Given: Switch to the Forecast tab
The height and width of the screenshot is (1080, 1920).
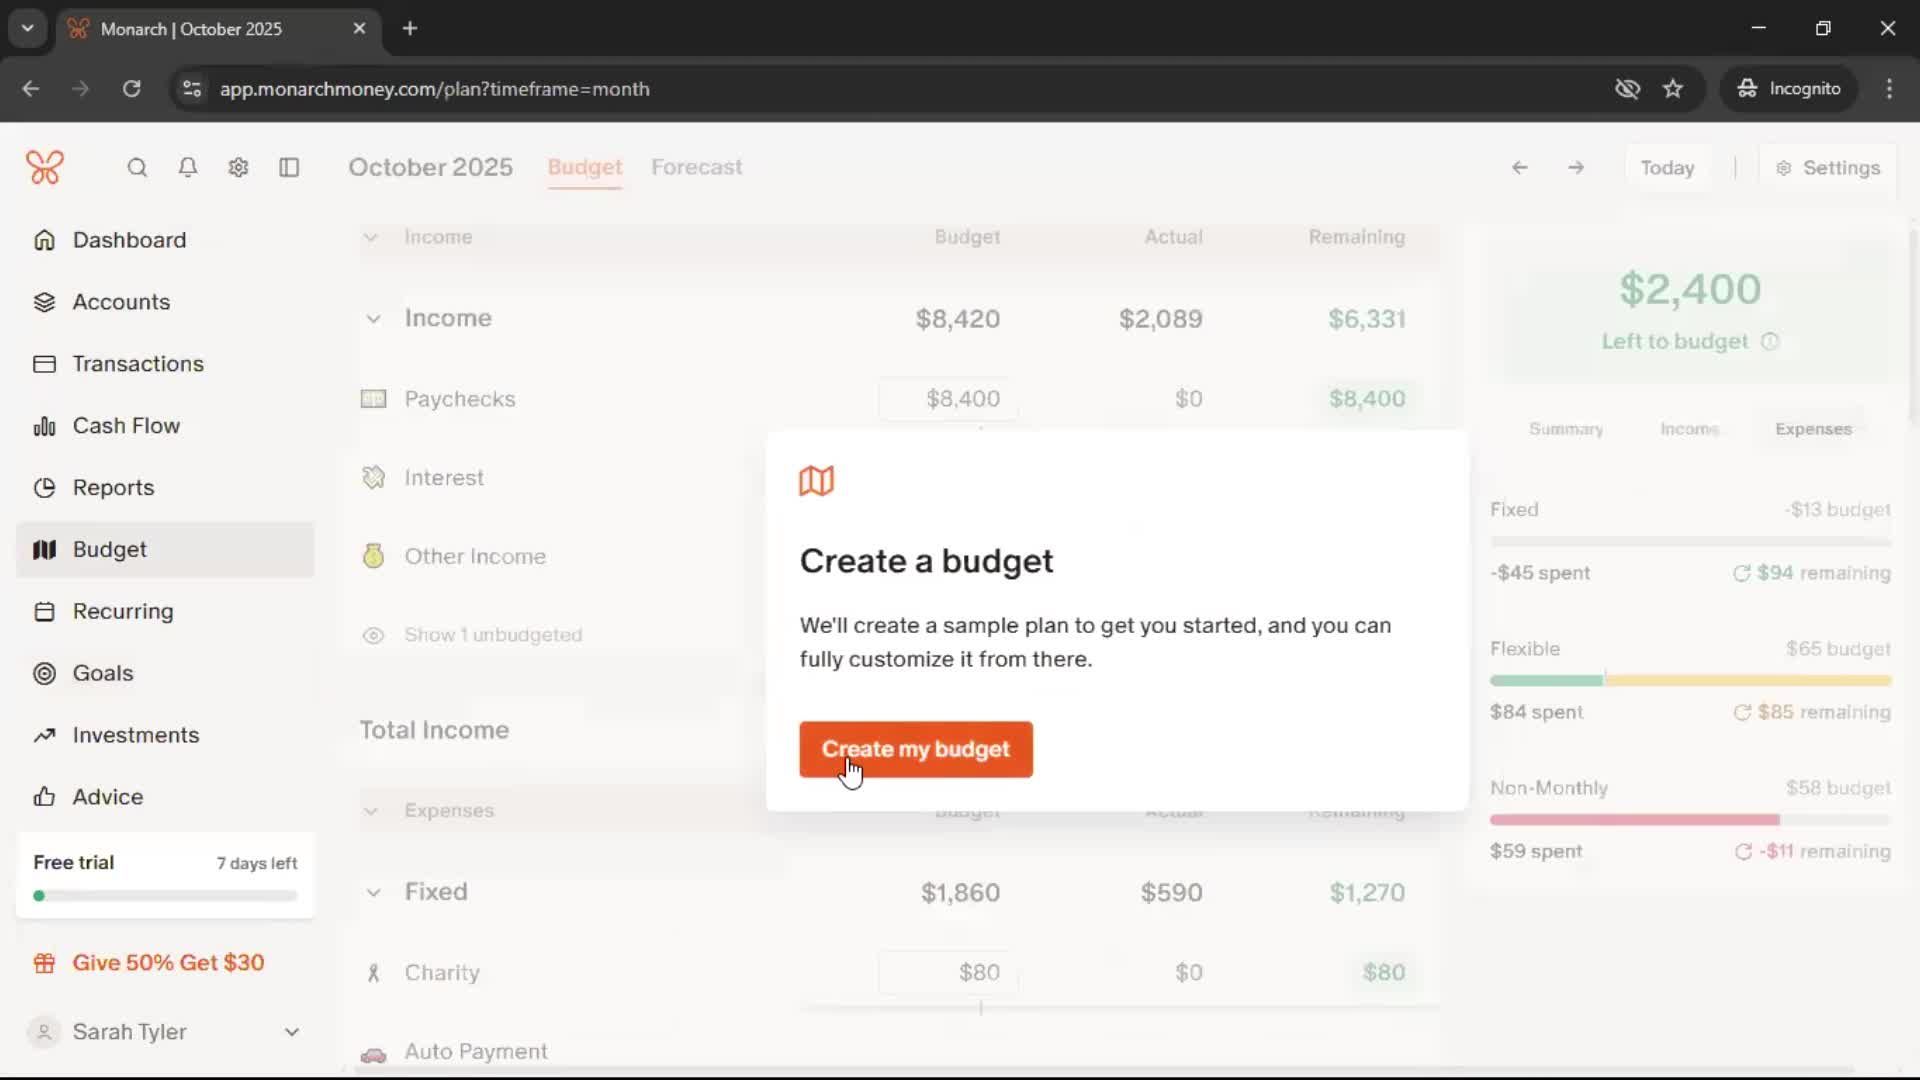Looking at the screenshot, I should click(696, 167).
